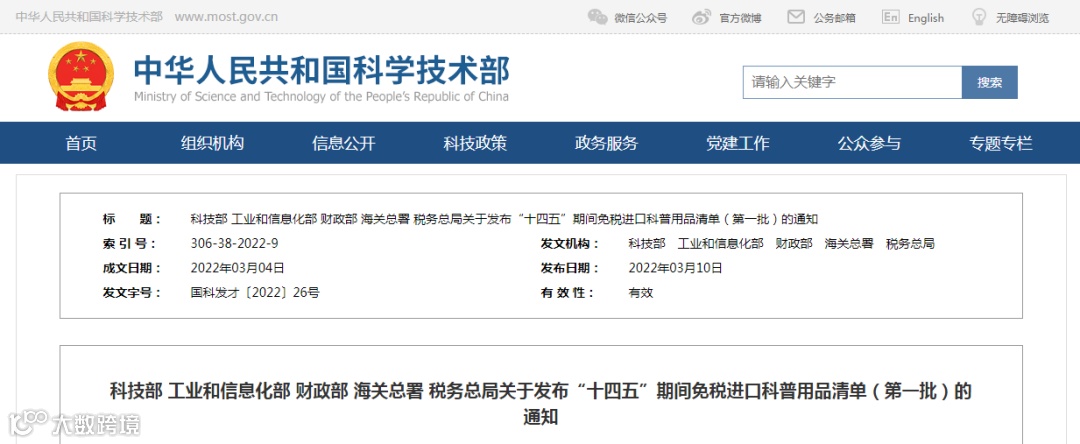Viewport: 1080px width, 444px height.
Task: Click the 发文机构 label
Action: click(x=570, y=244)
